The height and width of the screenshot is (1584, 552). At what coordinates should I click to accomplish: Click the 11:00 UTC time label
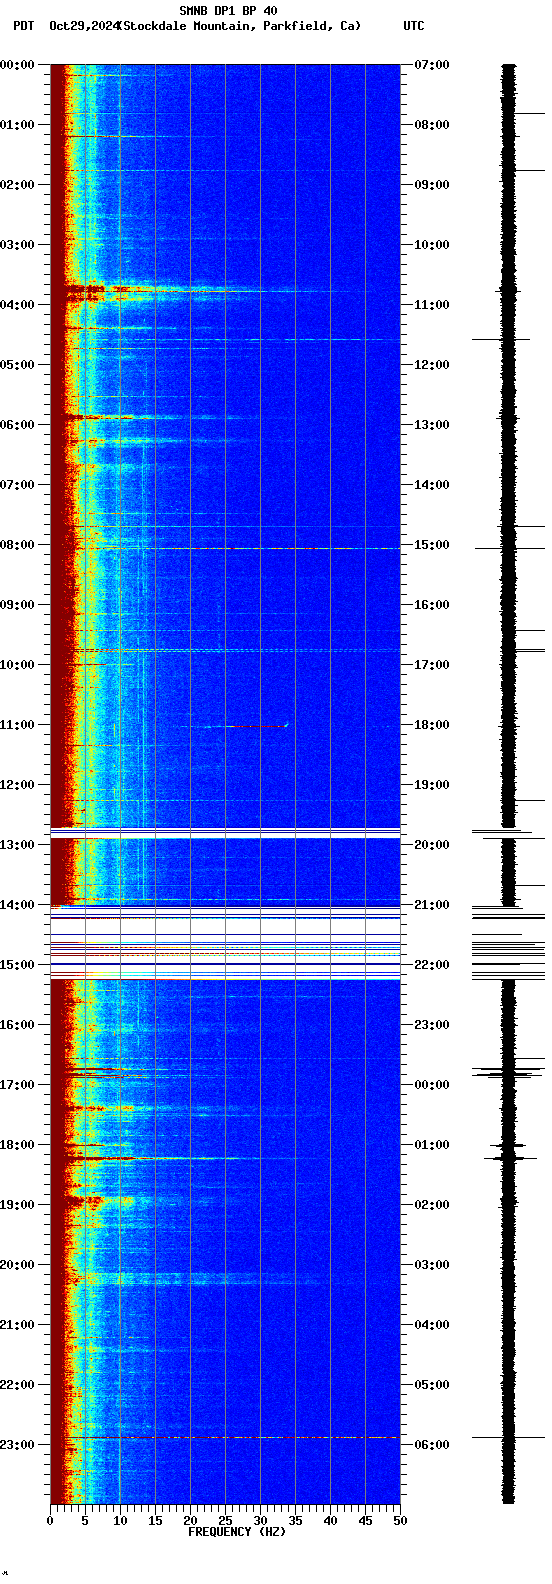click(x=432, y=305)
